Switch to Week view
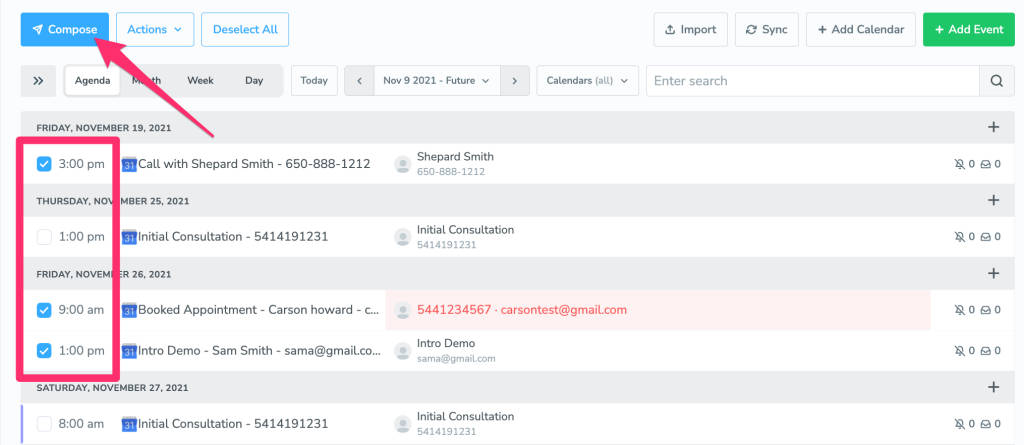This screenshot has width=1024, height=445. coord(200,81)
